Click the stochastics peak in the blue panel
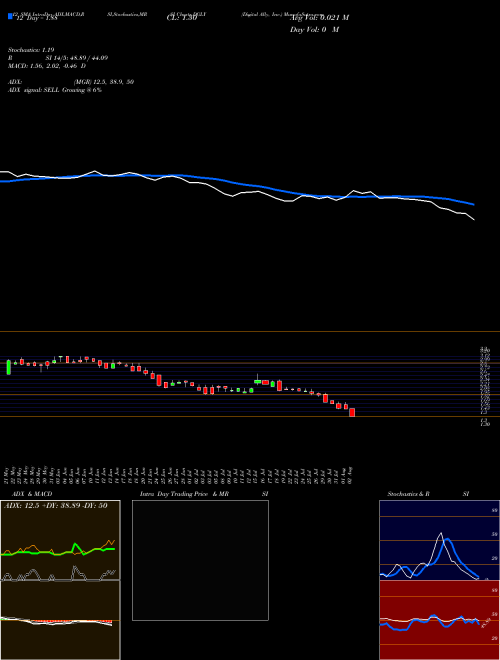This screenshot has height=660, width=500. (x=441, y=534)
